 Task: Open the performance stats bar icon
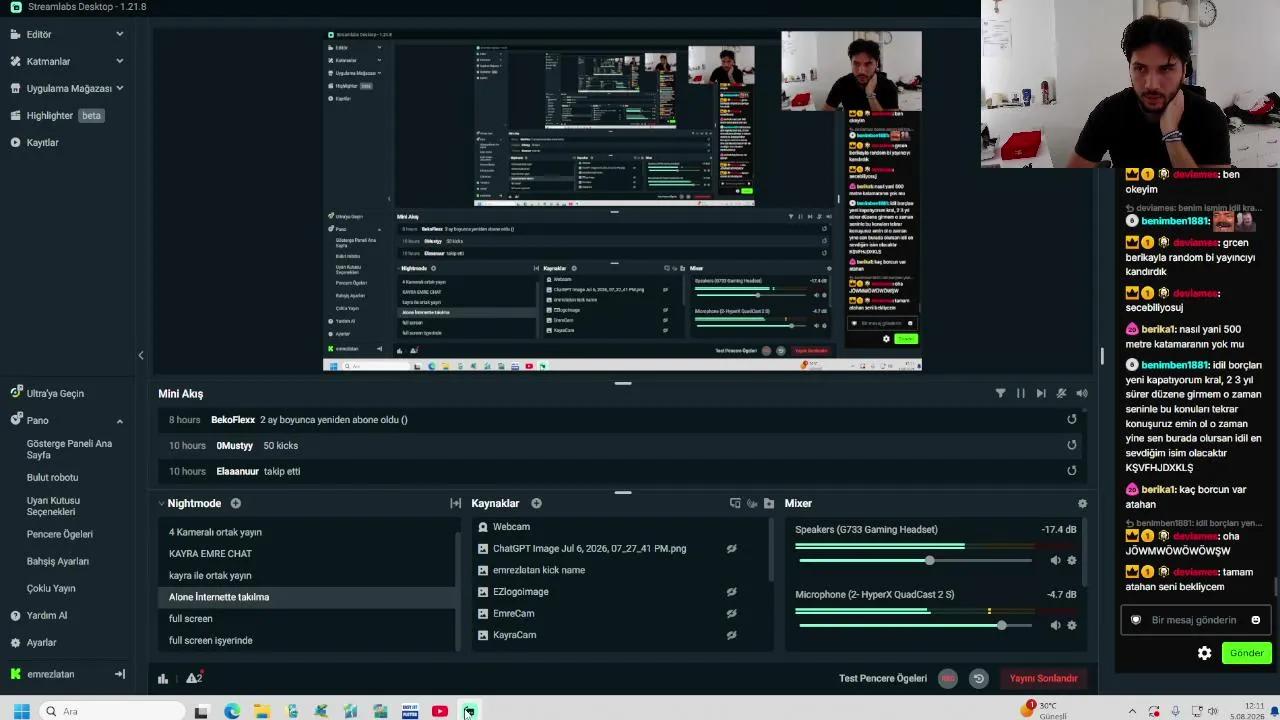click(x=163, y=678)
